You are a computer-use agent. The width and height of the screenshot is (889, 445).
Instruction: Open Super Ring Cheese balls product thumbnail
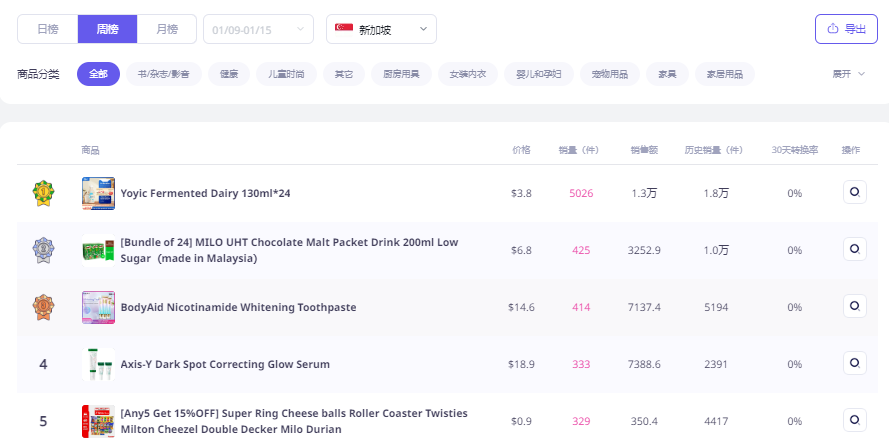click(x=98, y=421)
